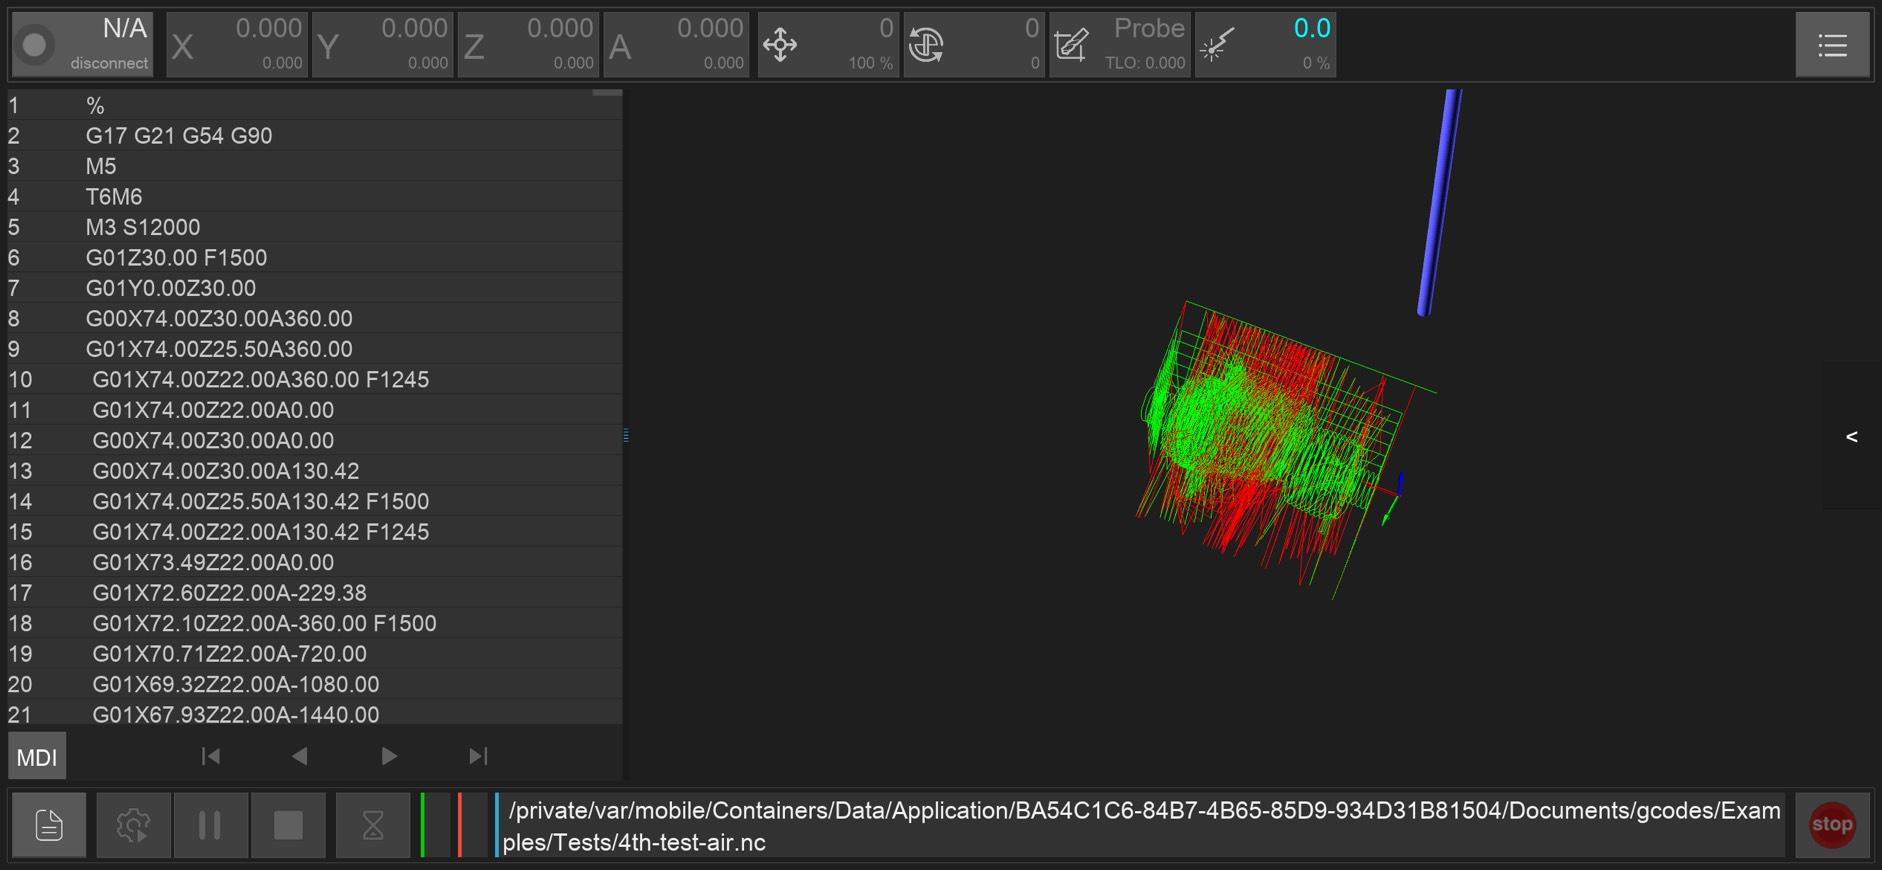Step to next G-code line

[x=389, y=756]
